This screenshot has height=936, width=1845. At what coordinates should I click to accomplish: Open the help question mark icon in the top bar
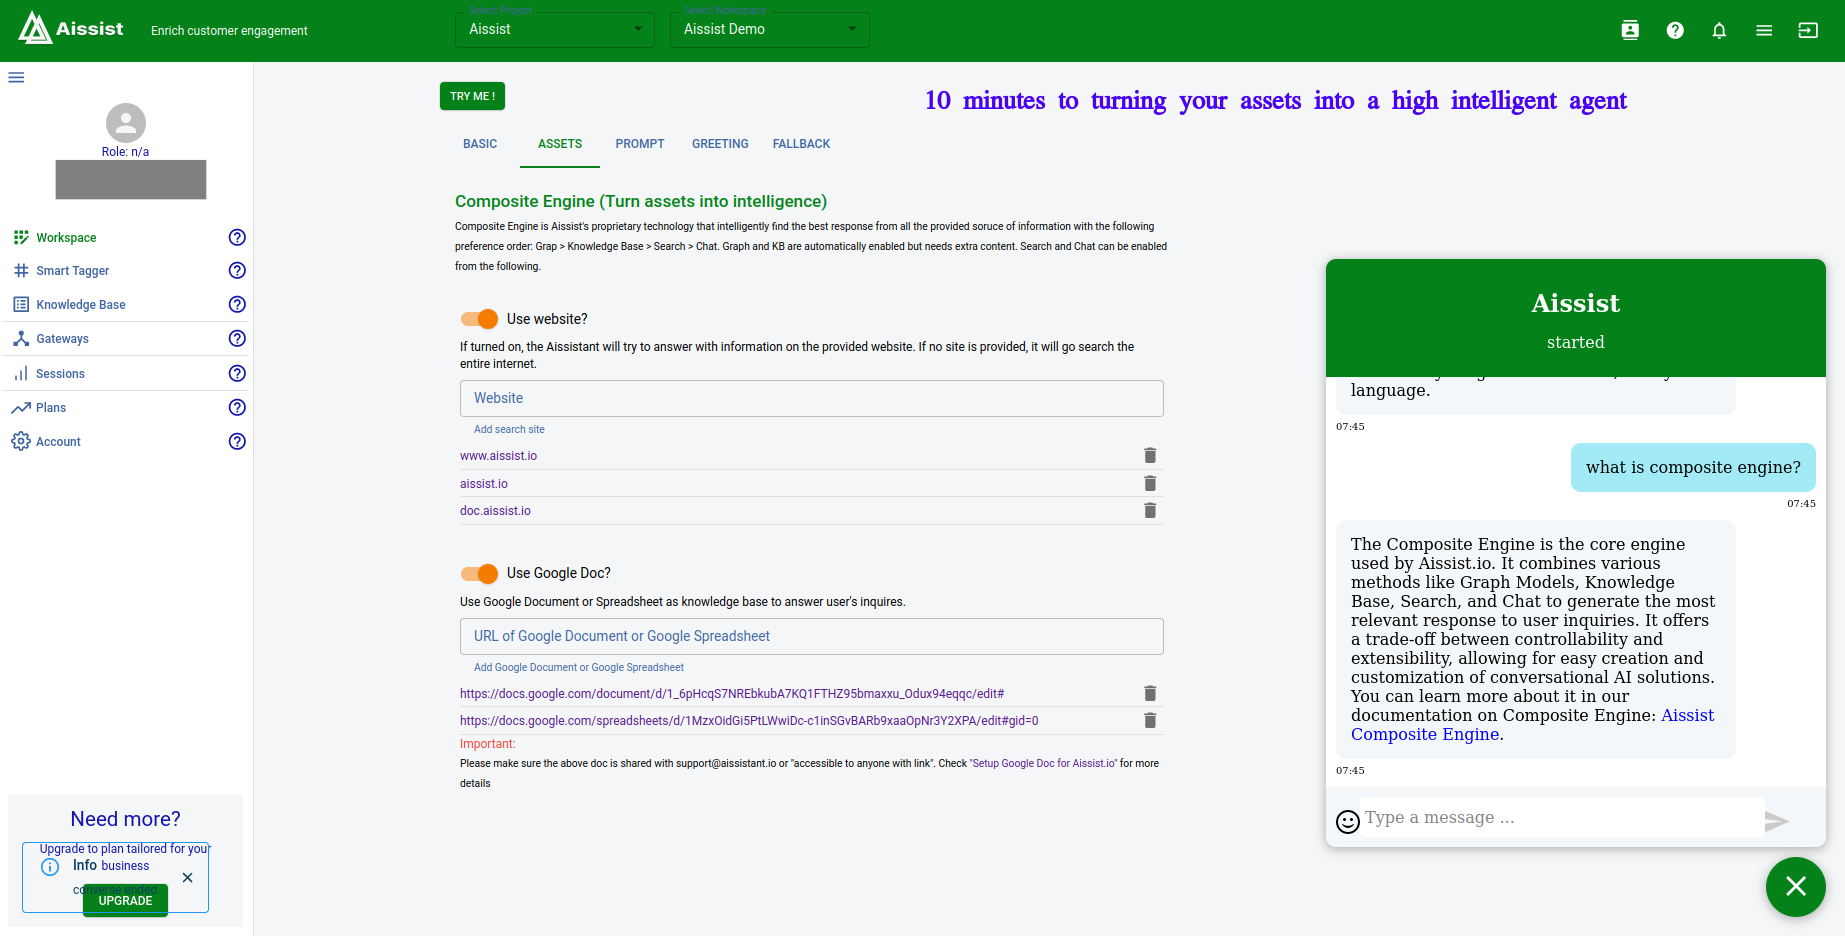pyautogui.click(x=1675, y=30)
